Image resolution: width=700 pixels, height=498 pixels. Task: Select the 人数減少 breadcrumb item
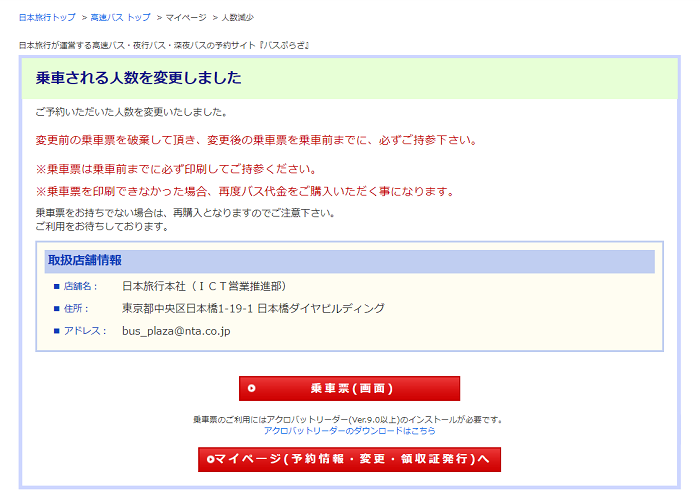point(238,18)
